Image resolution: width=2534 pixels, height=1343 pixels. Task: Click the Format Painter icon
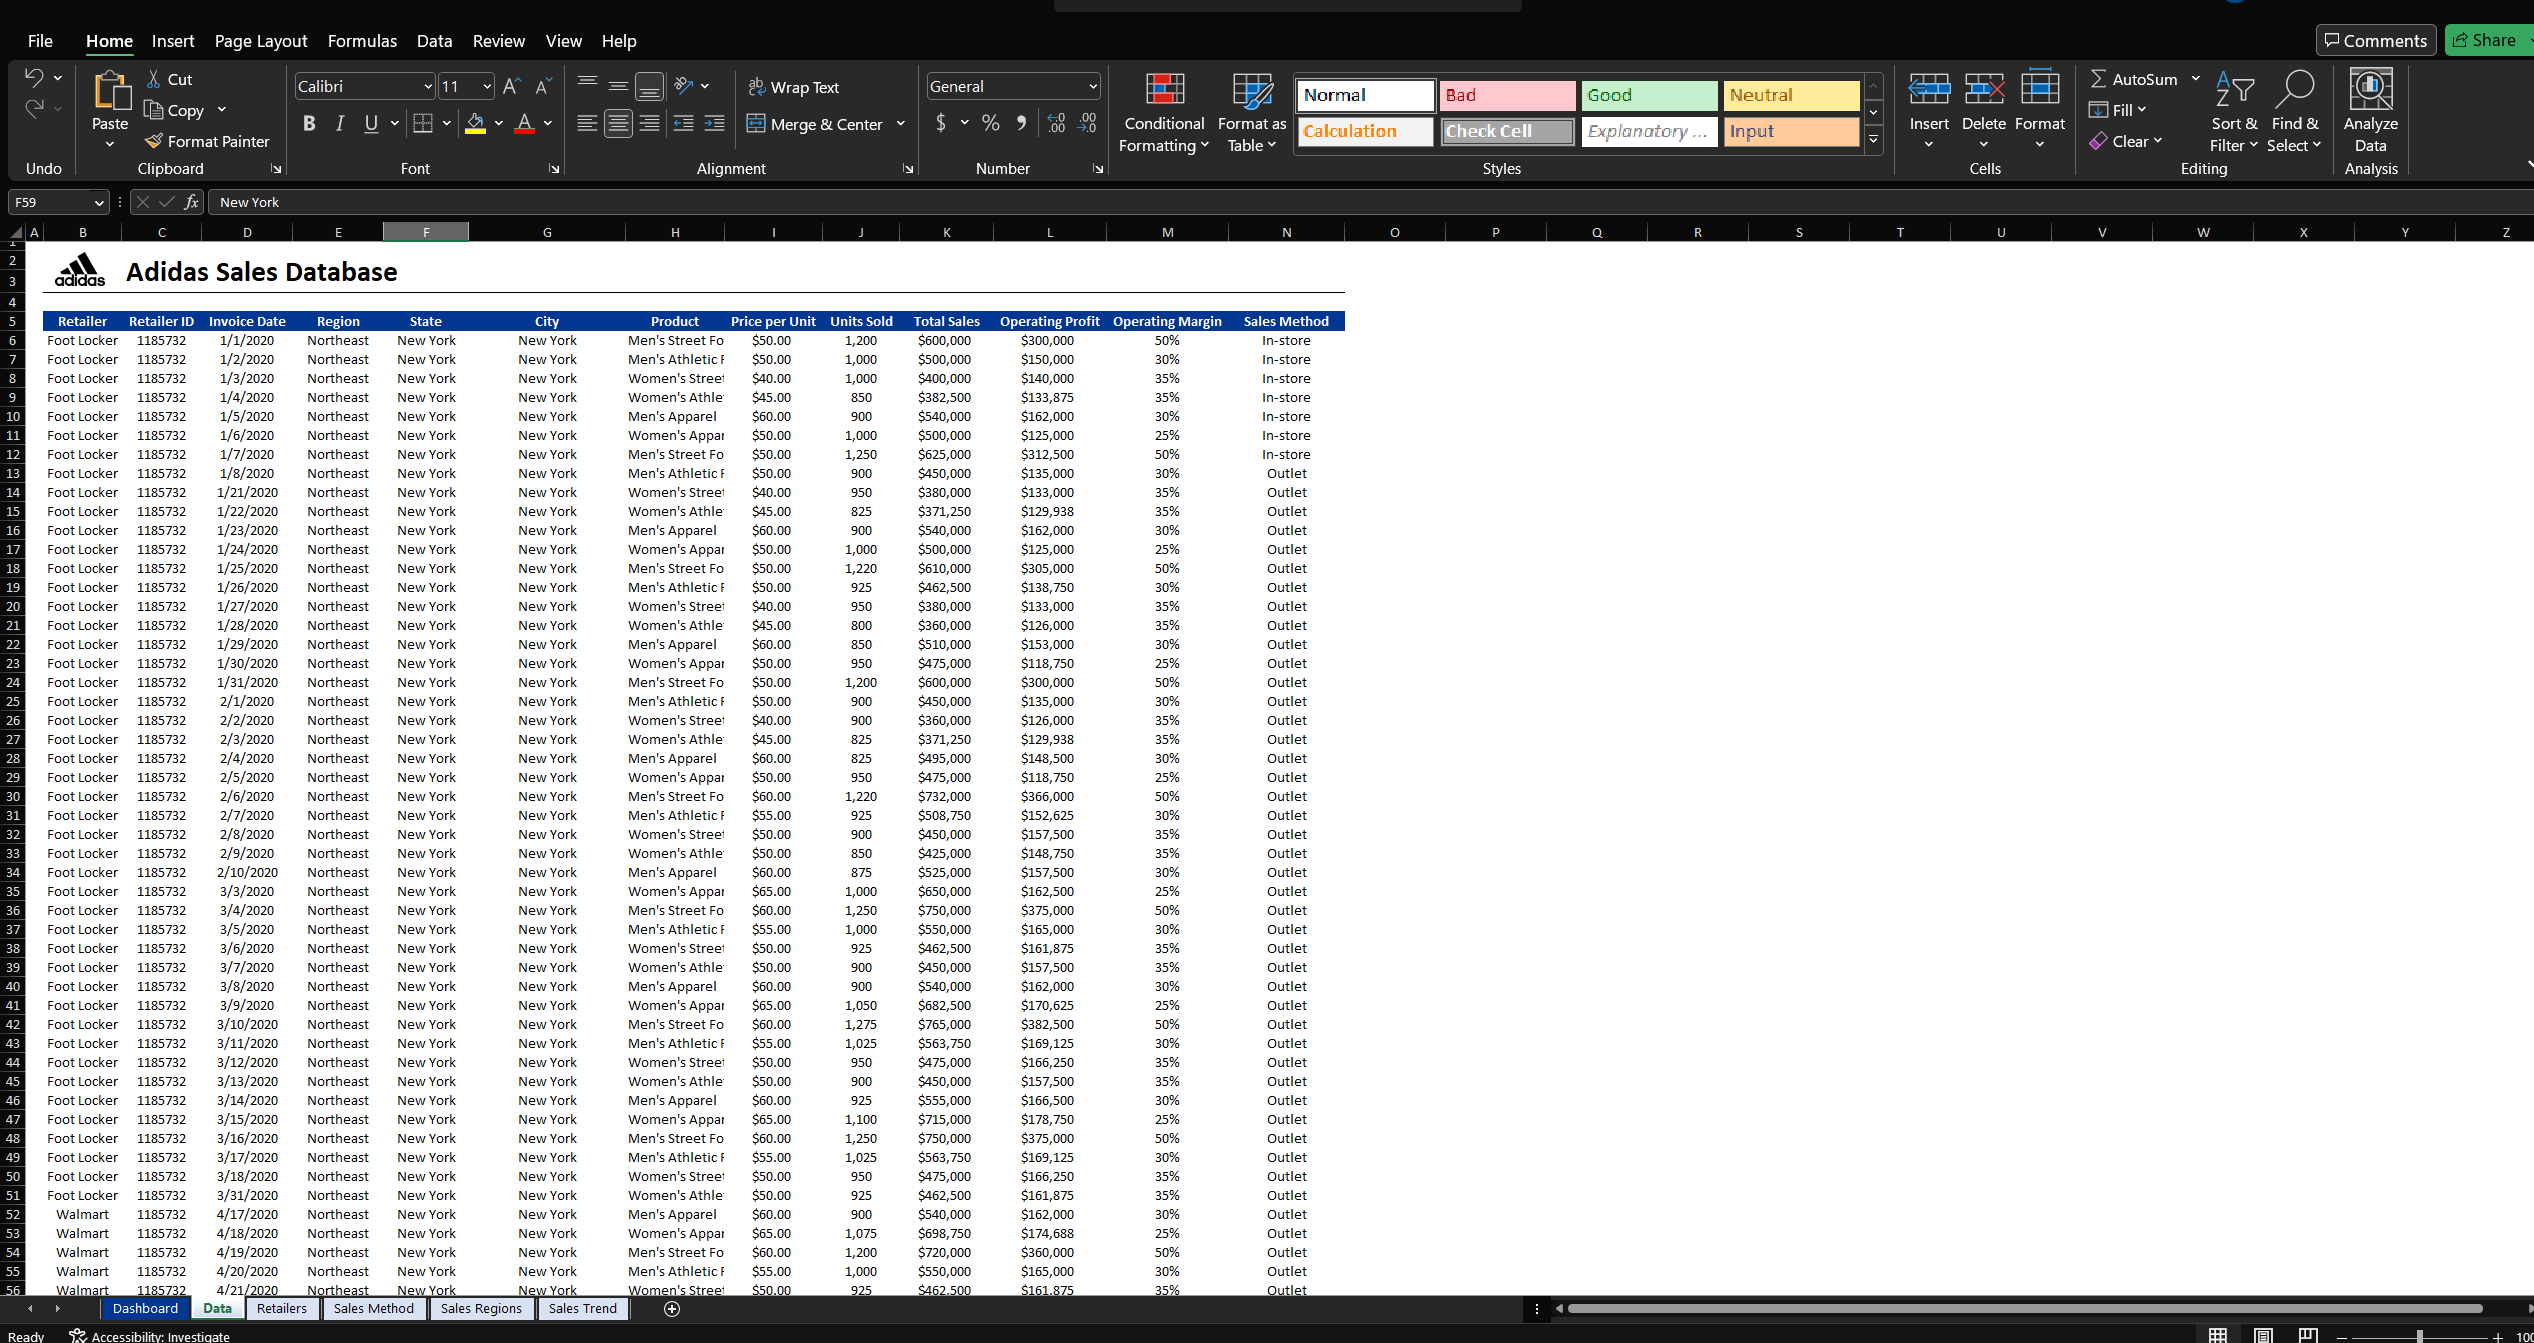tap(154, 141)
